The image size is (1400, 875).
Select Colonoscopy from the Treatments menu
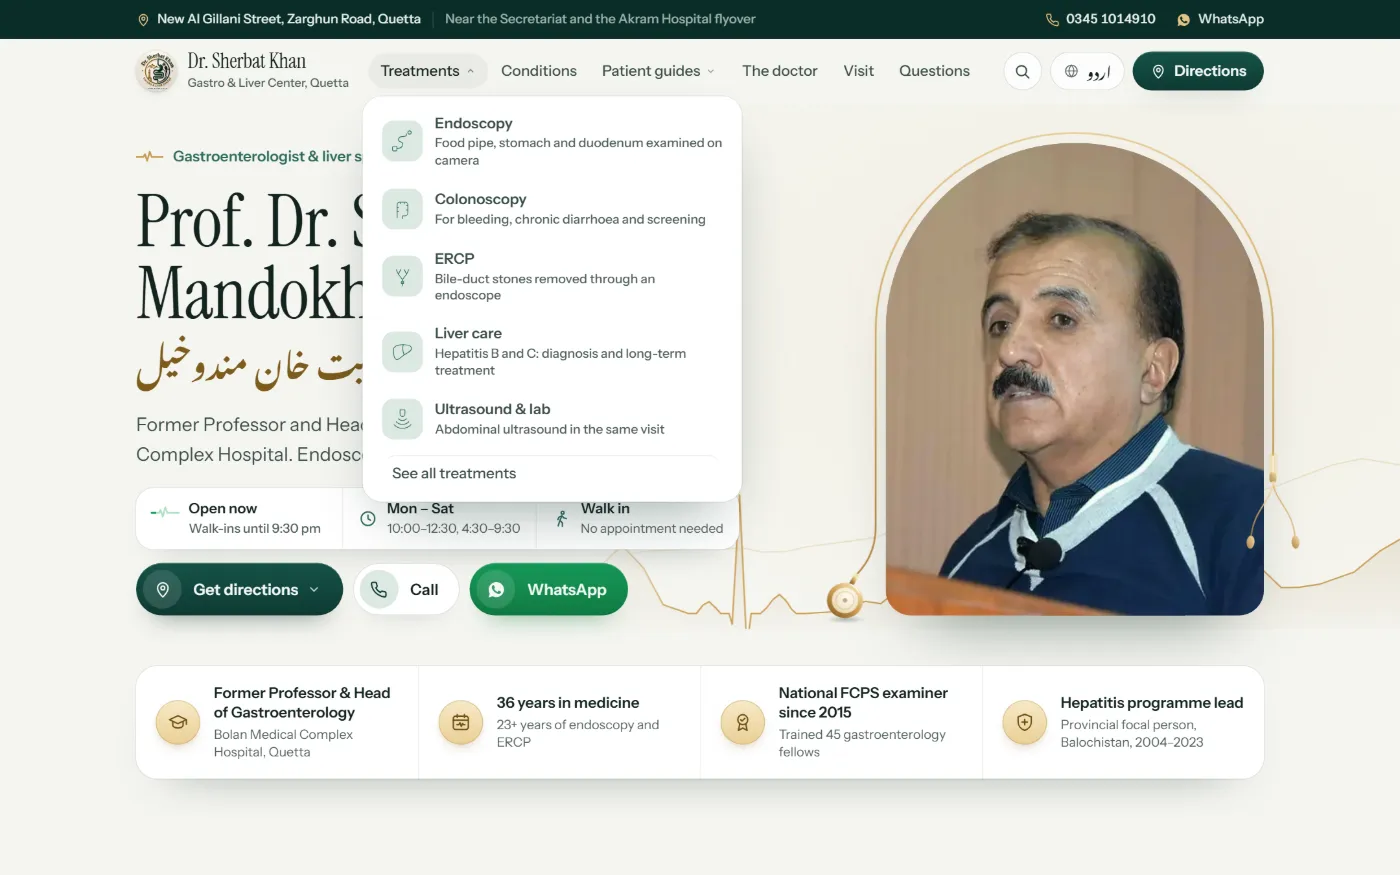pos(552,209)
